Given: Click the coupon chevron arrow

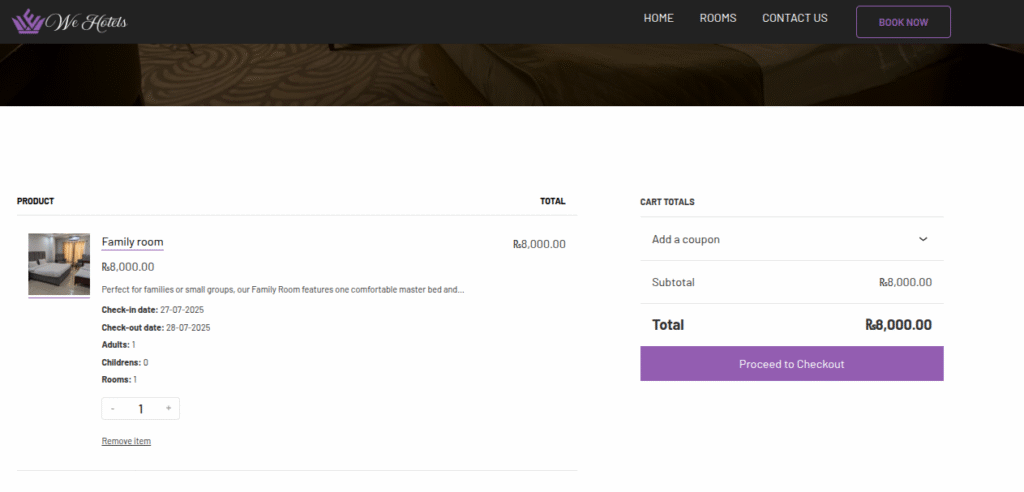Looking at the screenshot, I should point(923,239).
